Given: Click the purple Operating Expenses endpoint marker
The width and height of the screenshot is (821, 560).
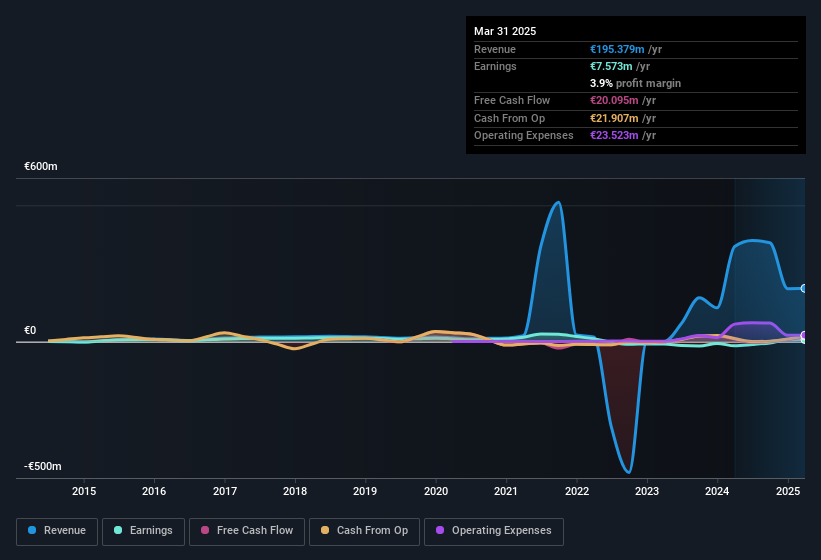Looking at the screenshot, I should [804, 335].
